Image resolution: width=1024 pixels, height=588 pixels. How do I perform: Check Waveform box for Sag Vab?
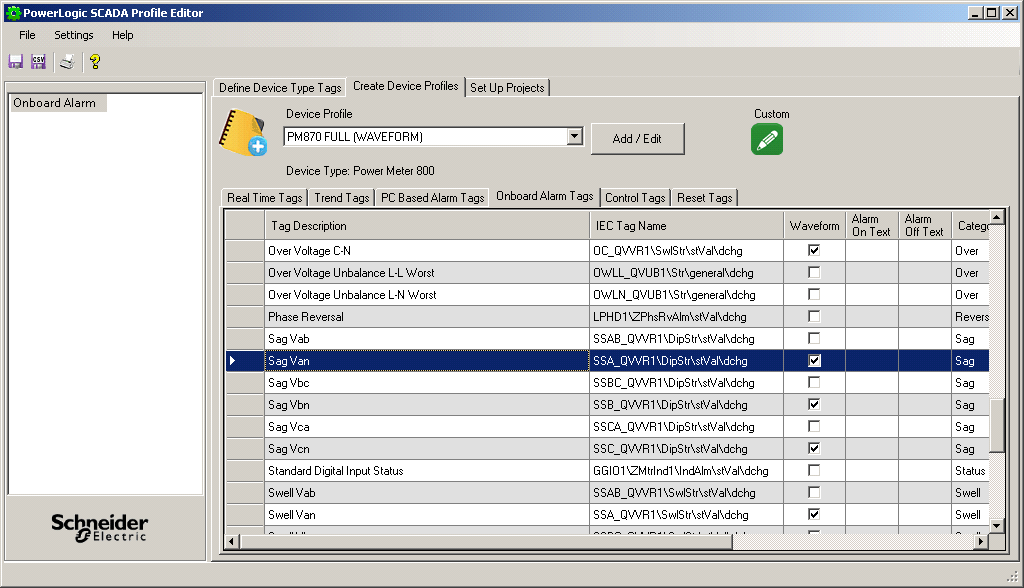[x=814, y=338]
